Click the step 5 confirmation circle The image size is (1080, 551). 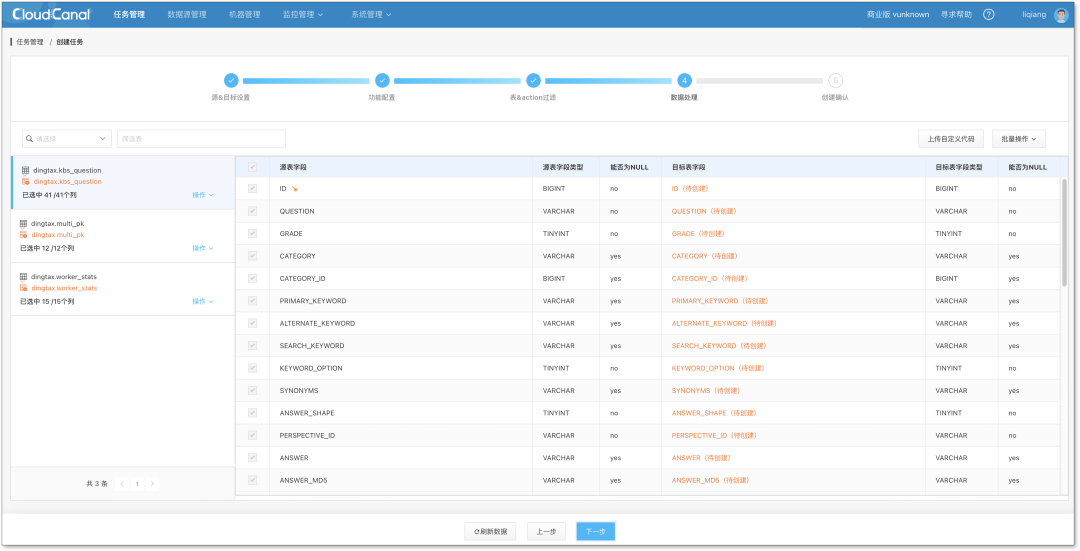(x=835, y=81)
